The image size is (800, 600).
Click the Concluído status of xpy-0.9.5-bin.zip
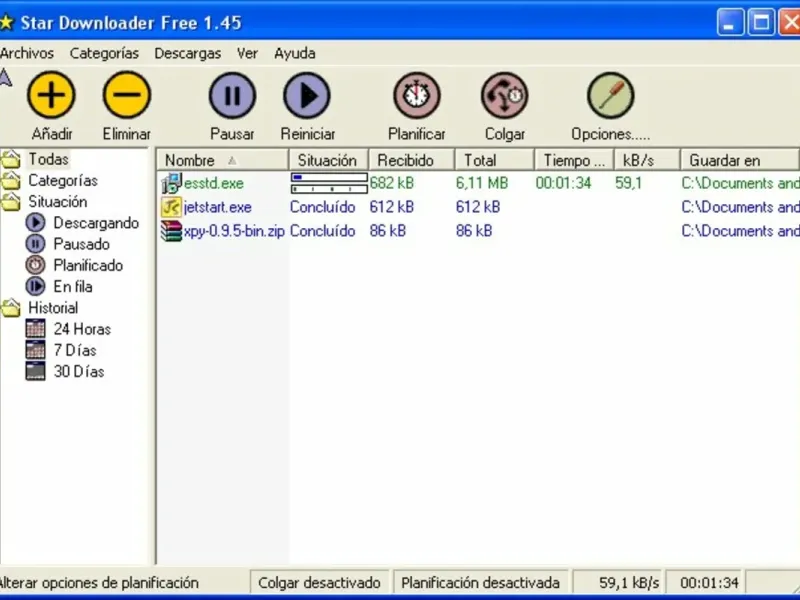pos(322,231)
